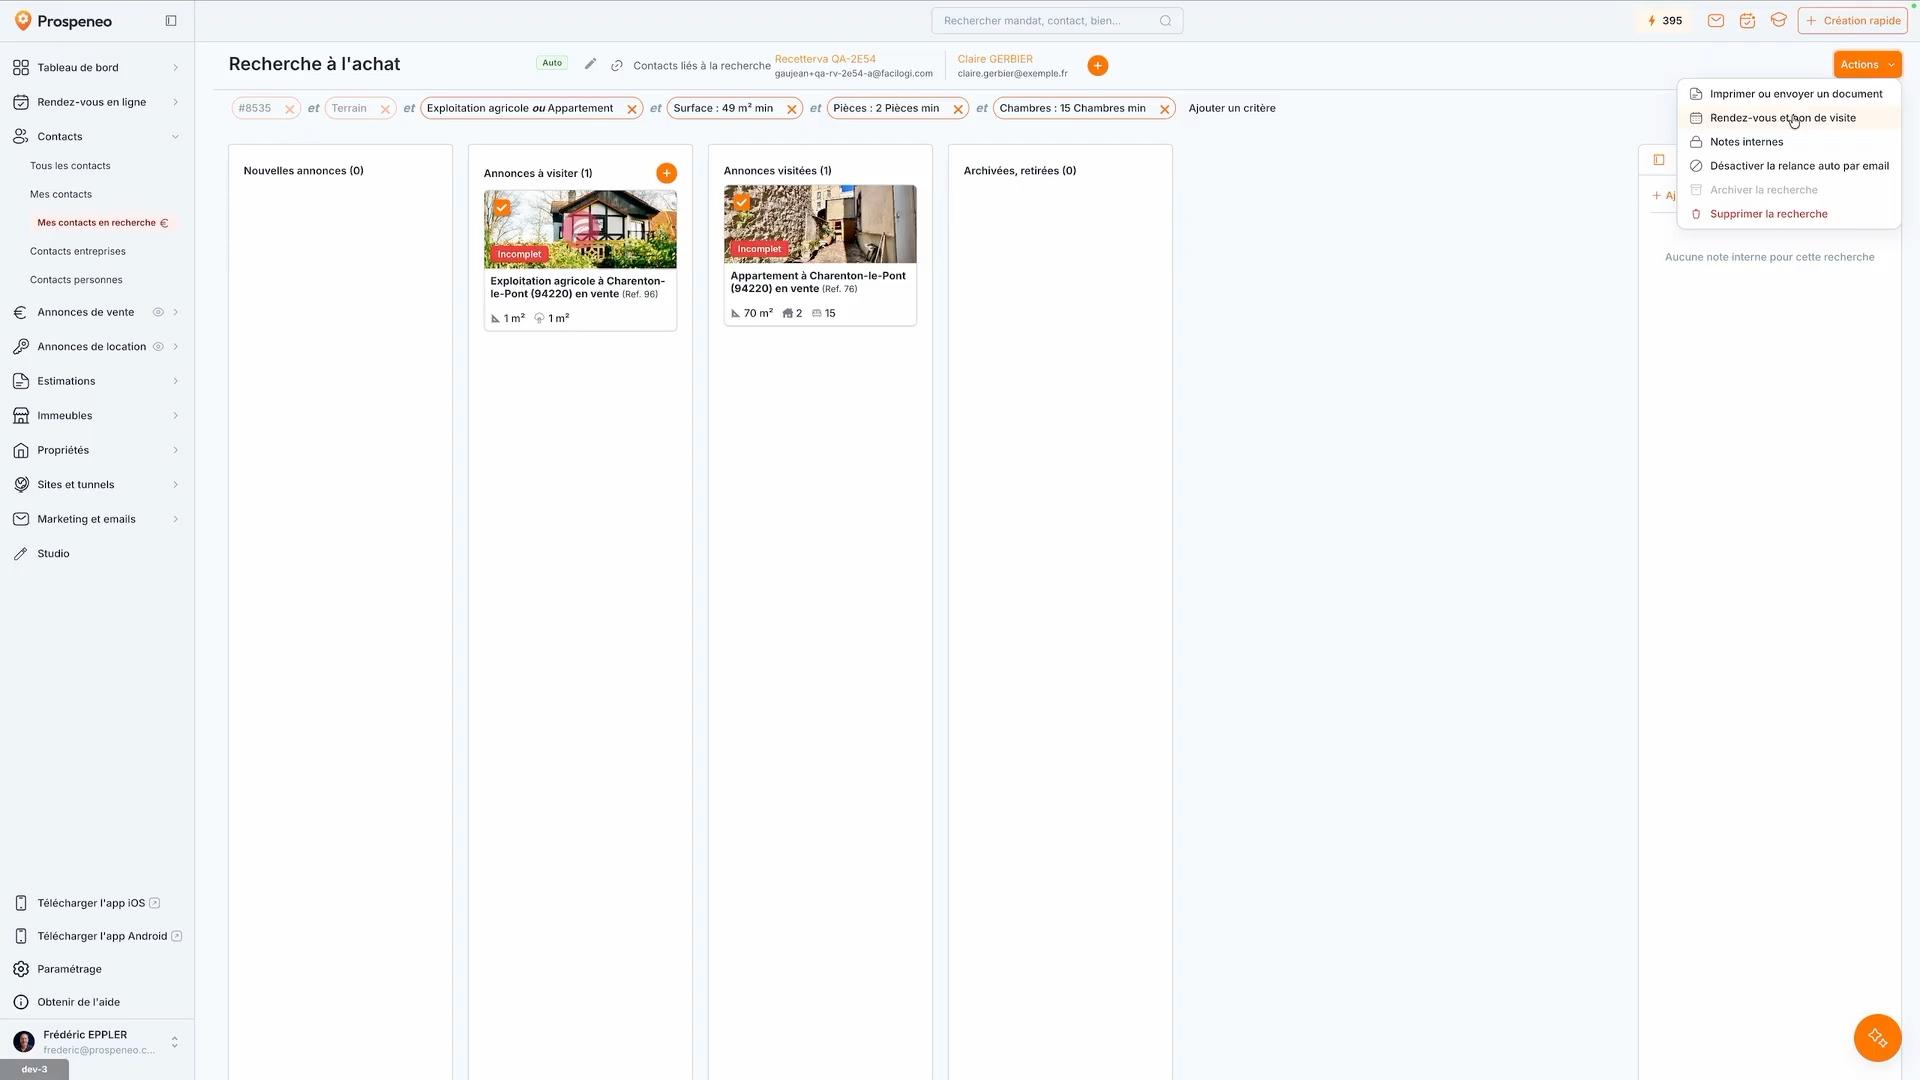Remove the Surface 49 m² min criterion

pyautogui.click(x=791, y=109)
